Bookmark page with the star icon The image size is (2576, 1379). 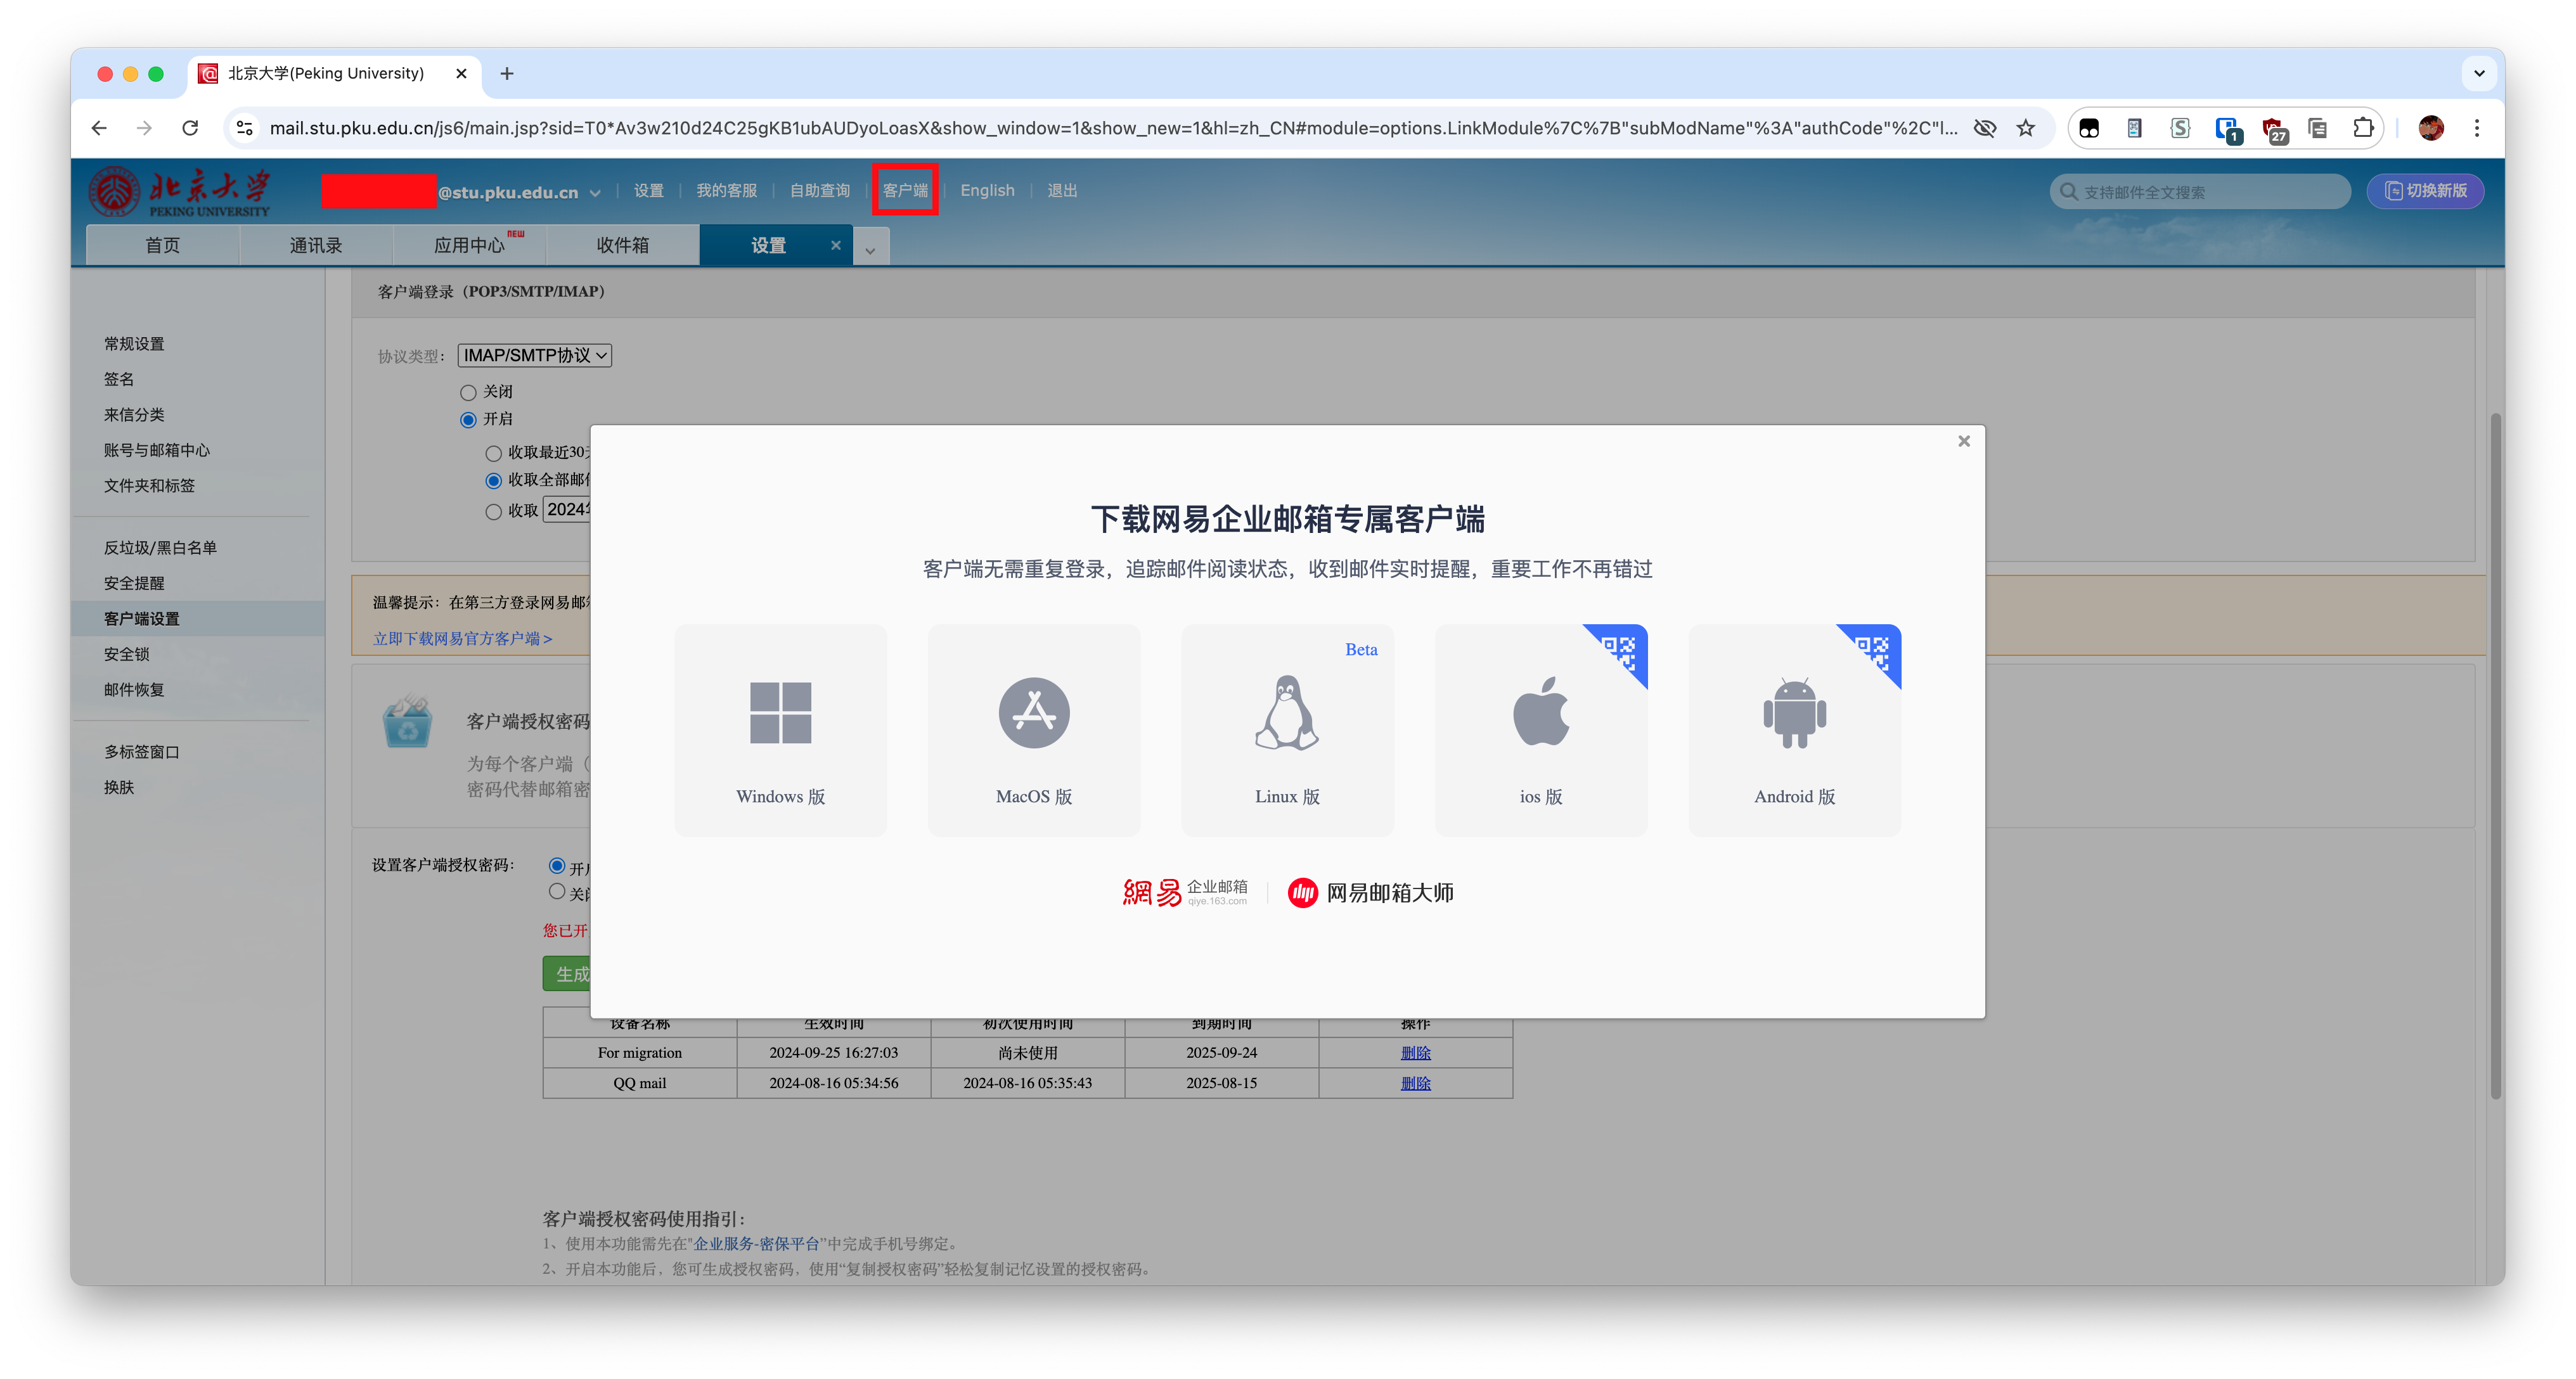click(x=2025, y=128)
